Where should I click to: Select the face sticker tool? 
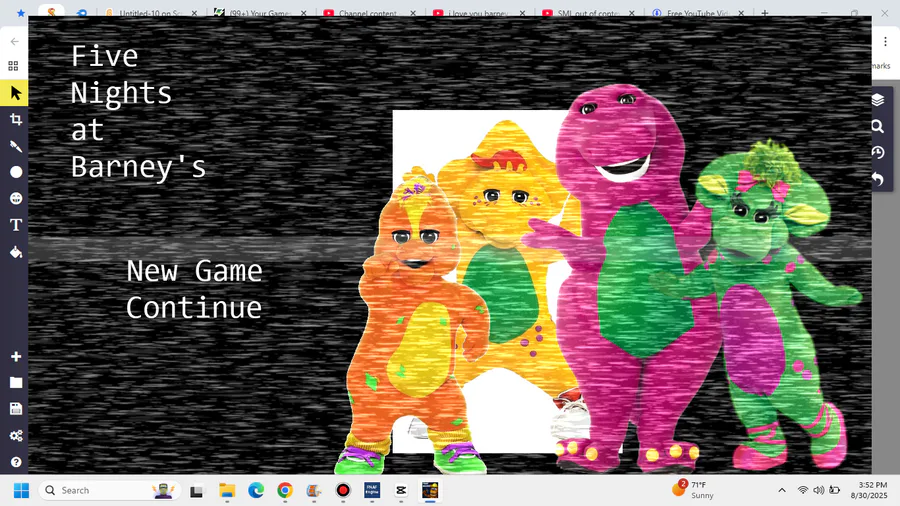[x=15, y=198]
